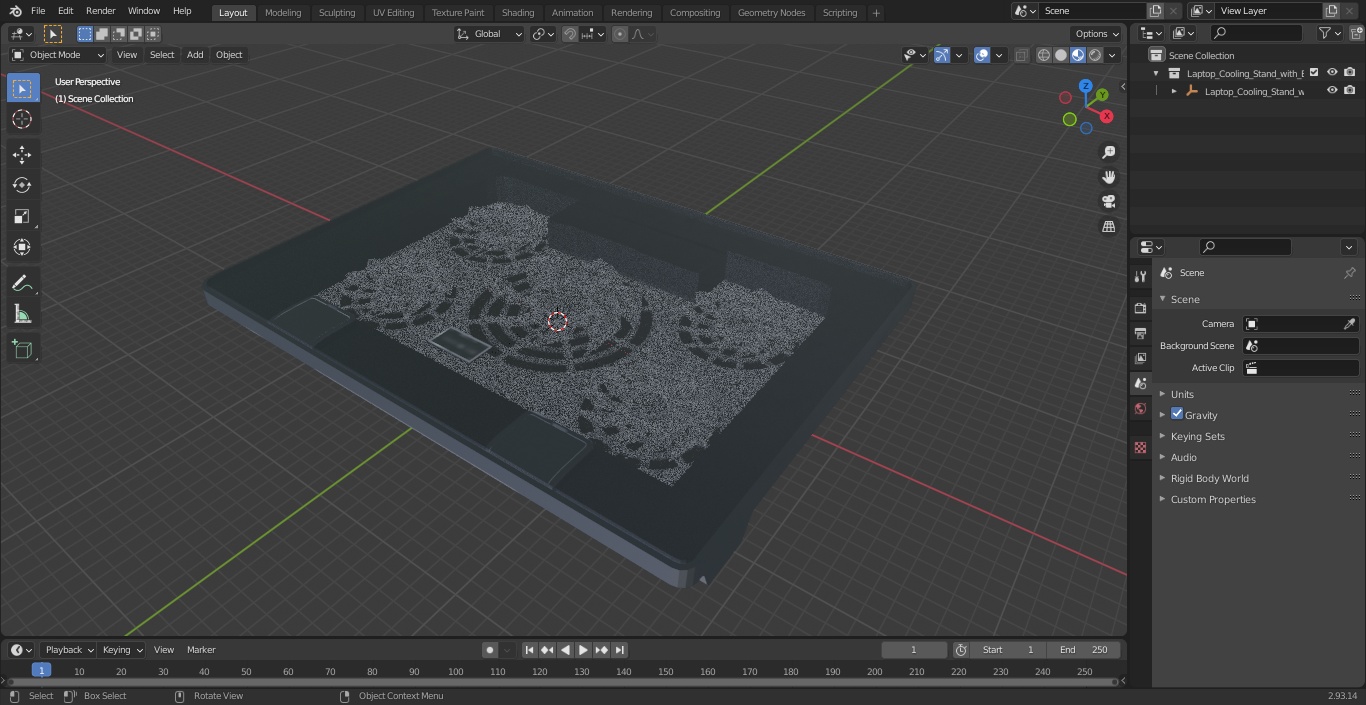1366x705 pixels.
Task: Pick the Transform tool
Action: (22, 247)
